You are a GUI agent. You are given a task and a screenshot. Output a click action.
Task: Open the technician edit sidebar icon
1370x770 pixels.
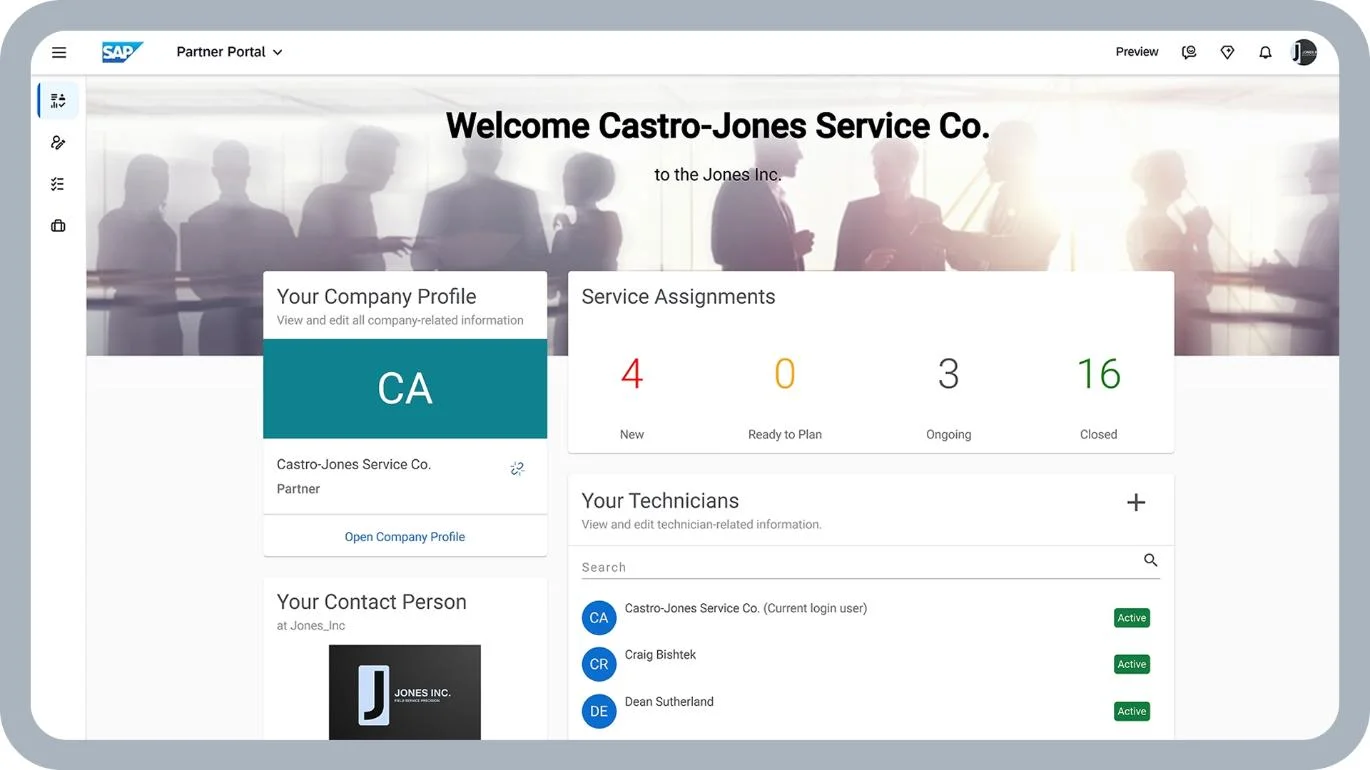coord(58,142)
